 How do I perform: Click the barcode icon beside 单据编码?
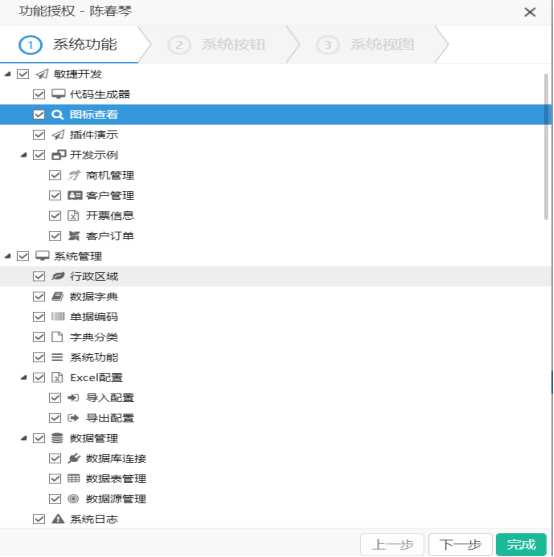point(58,317)
